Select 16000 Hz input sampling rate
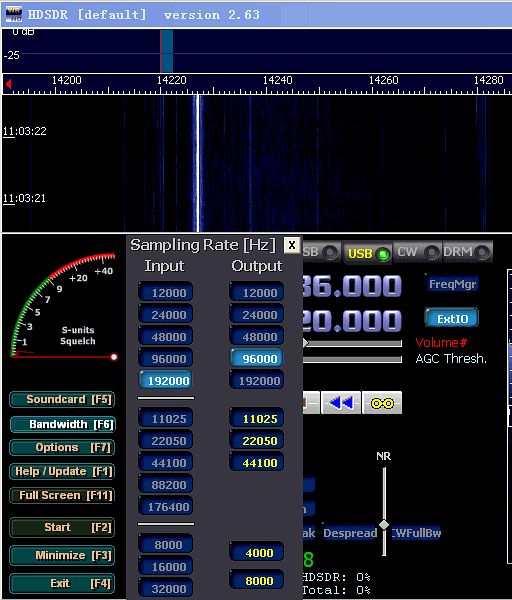Image resolution: width=512 pixels, height=600 pixels. pyautogui.click(x=165, y=567)
